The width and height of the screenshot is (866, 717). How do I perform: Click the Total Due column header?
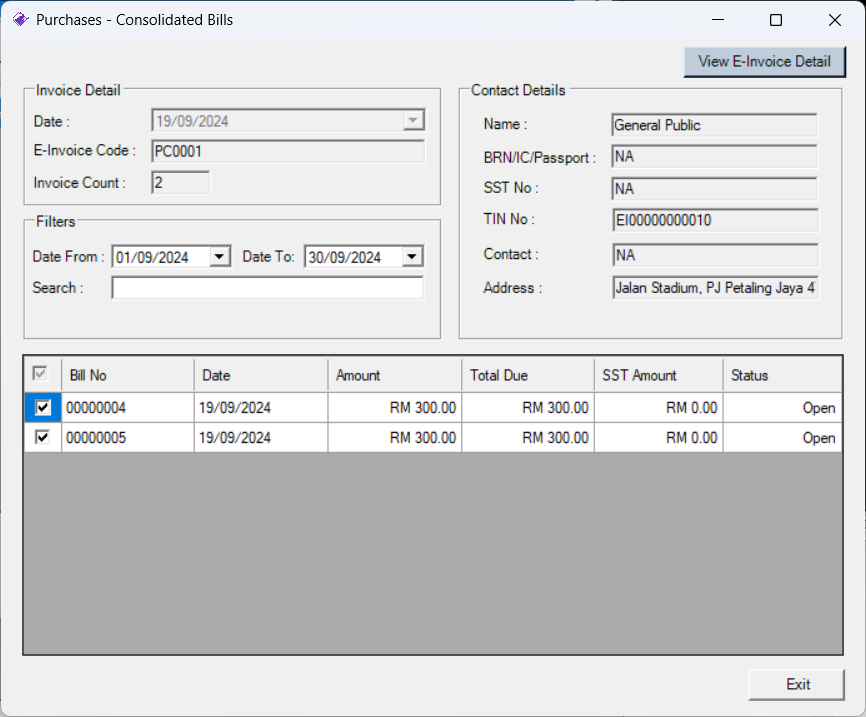click(x=527, y=375)
